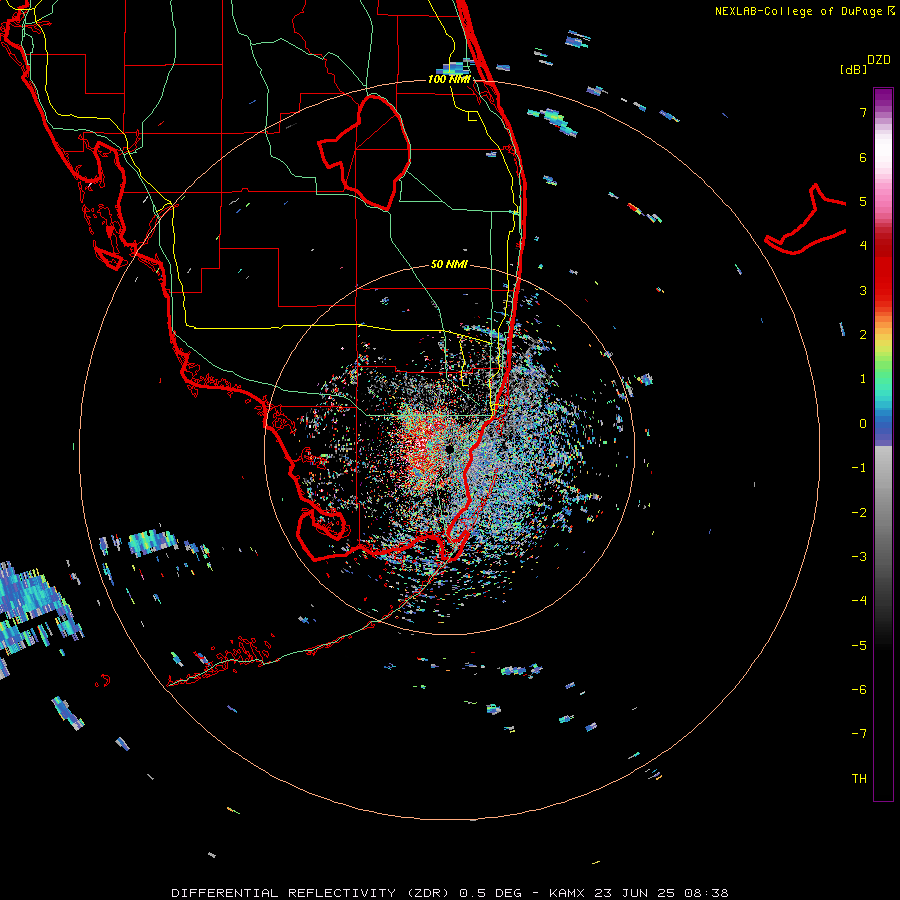Click the 5 value on the color scale

pos(863,201)
